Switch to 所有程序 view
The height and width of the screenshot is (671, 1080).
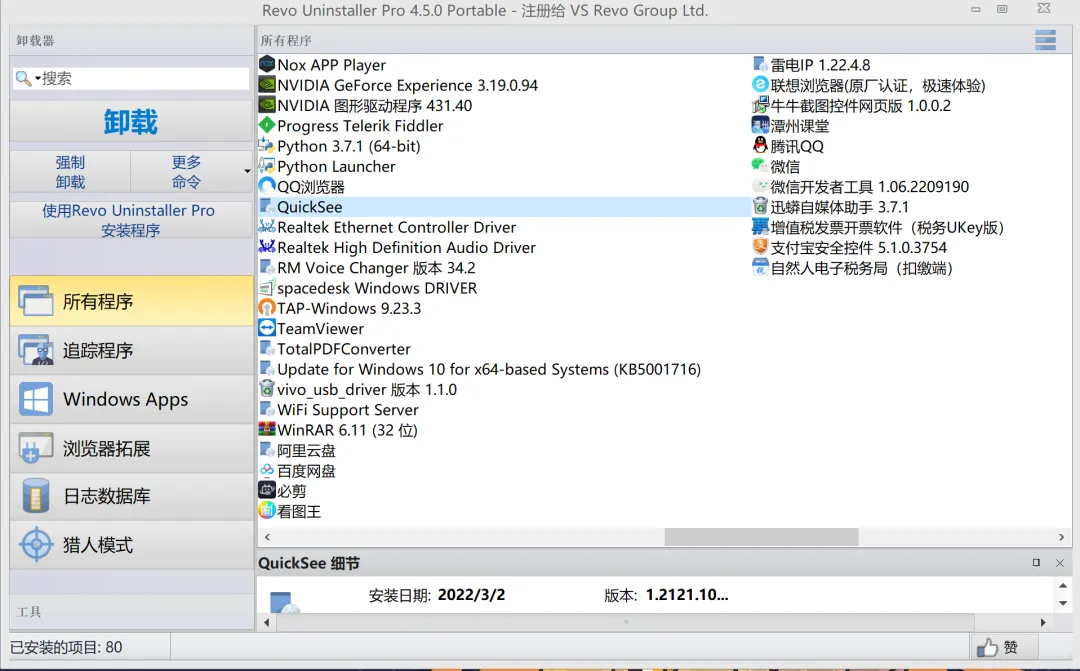click(x=132, y=301)
